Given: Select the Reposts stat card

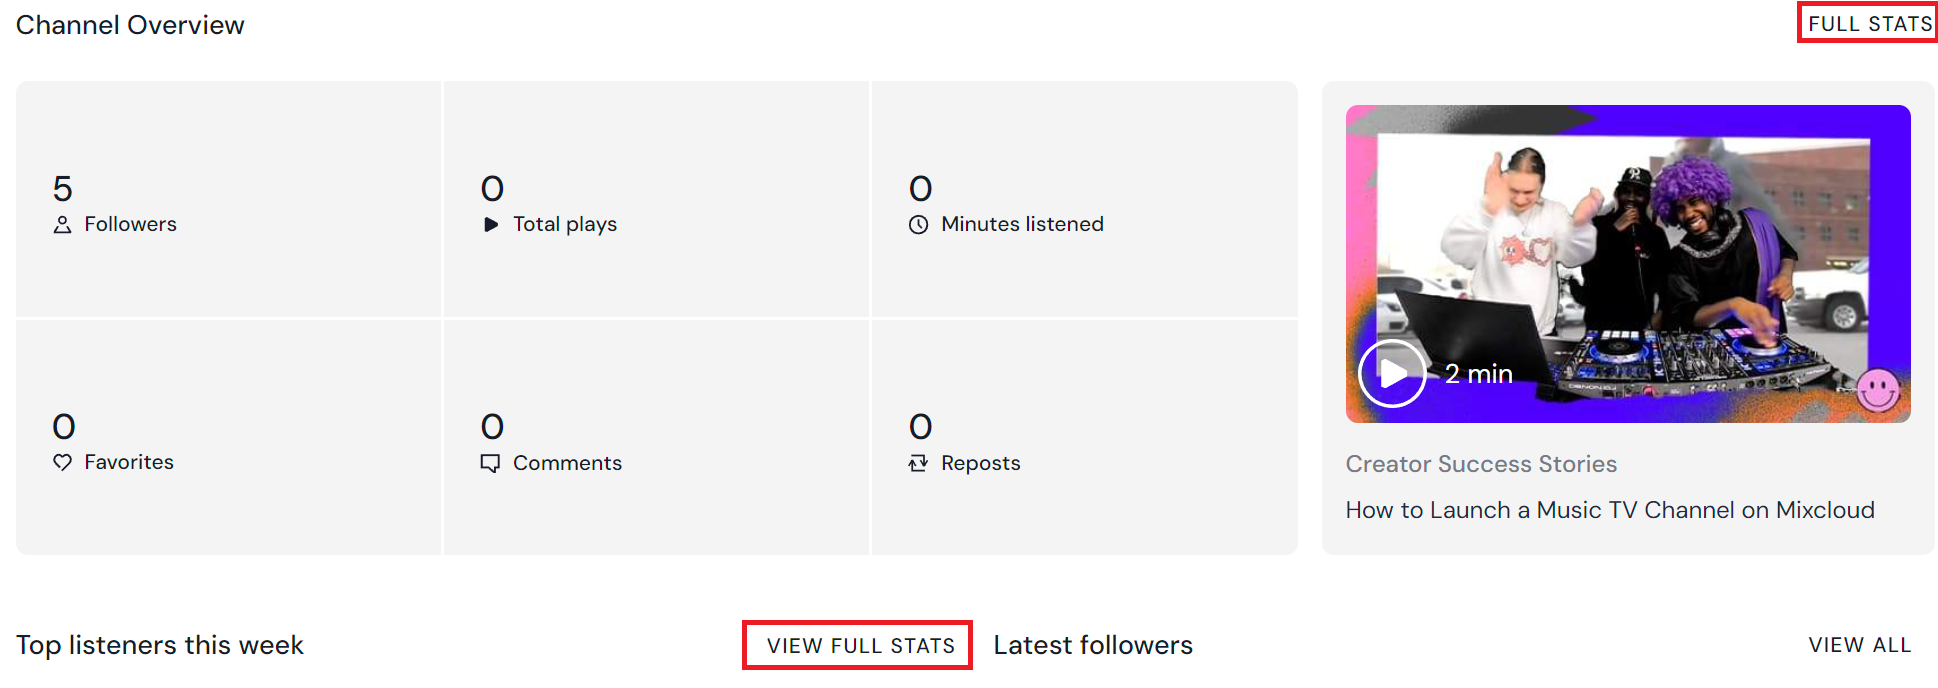Looking at the screenshot, I should [x=1084, y=437].
